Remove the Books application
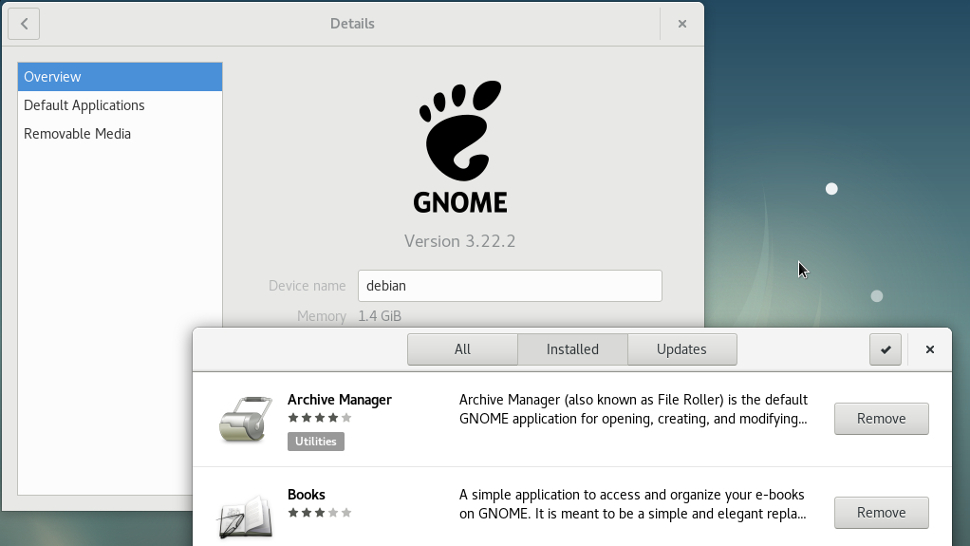 [x=881, y=513]
